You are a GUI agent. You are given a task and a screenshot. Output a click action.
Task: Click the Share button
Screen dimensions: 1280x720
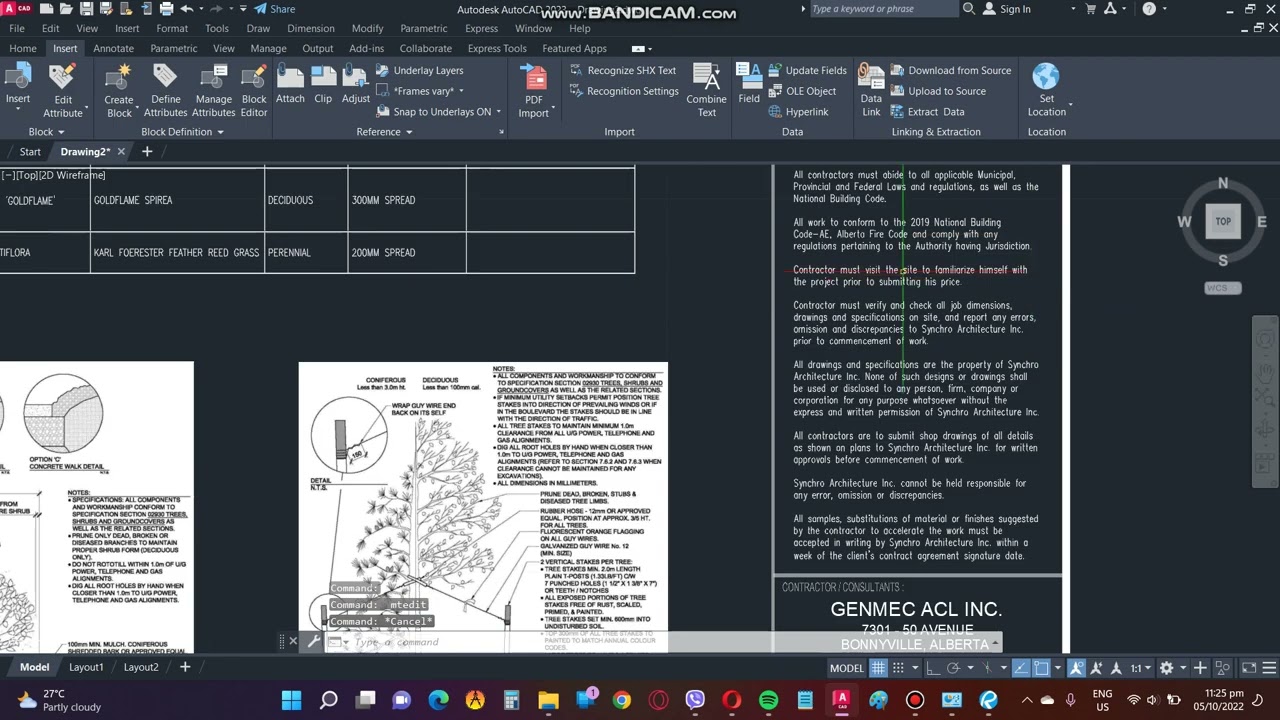tap(274, 9)
